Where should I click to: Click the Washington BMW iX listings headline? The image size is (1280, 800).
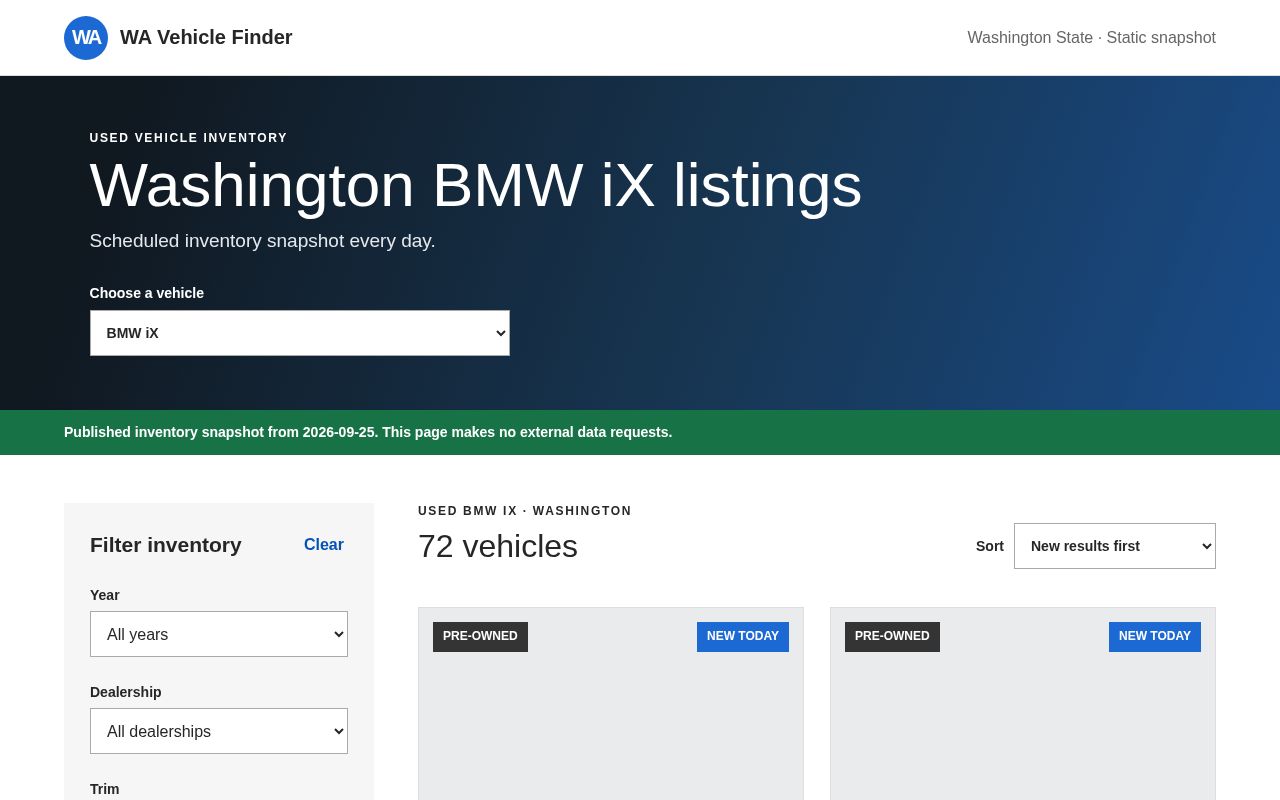476,185
